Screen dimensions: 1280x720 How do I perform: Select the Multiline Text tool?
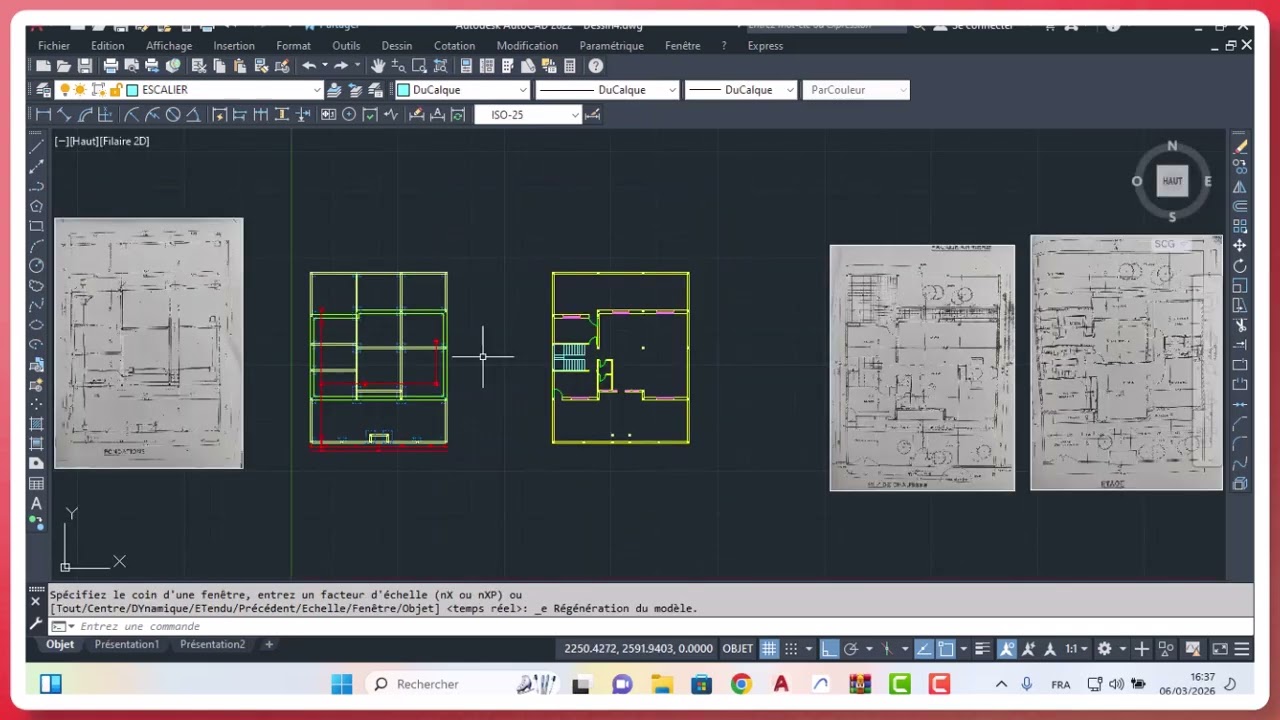coord(37,503)
